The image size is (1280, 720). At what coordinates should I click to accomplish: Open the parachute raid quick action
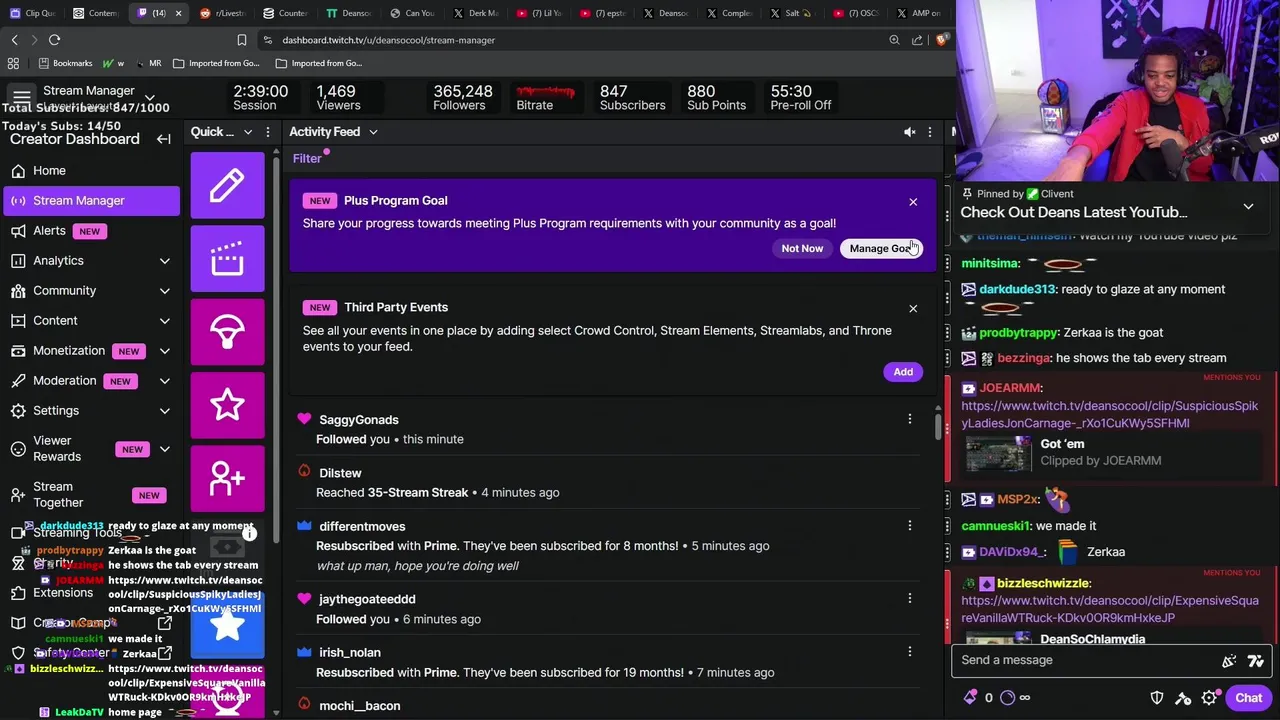coord(227,332)
